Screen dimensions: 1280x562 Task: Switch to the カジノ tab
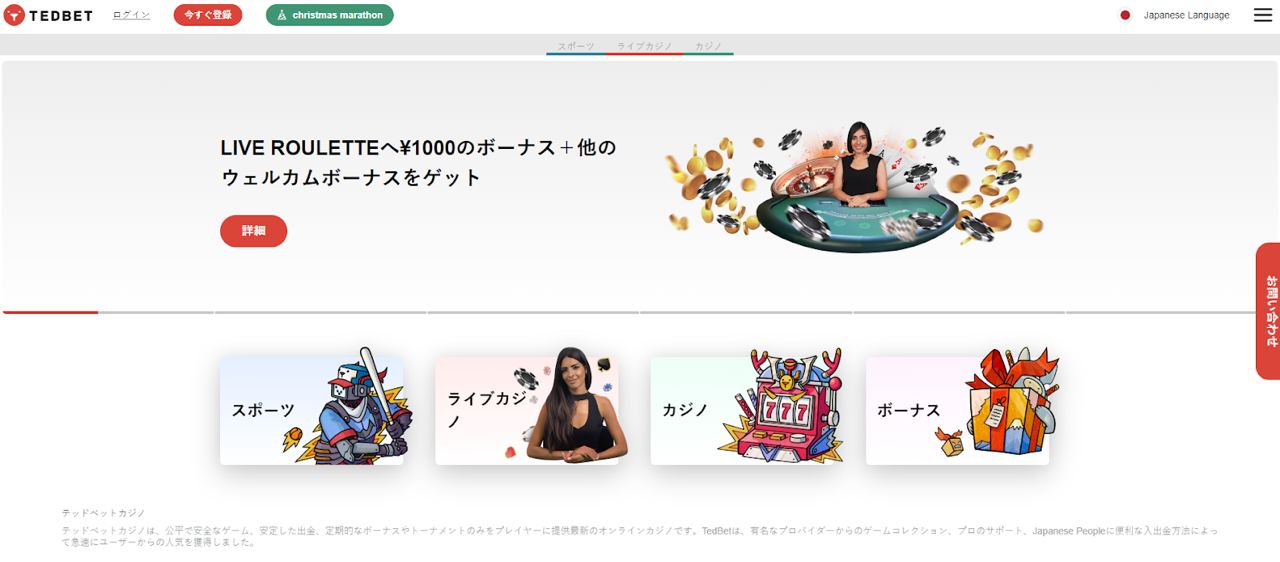[708, 46]
